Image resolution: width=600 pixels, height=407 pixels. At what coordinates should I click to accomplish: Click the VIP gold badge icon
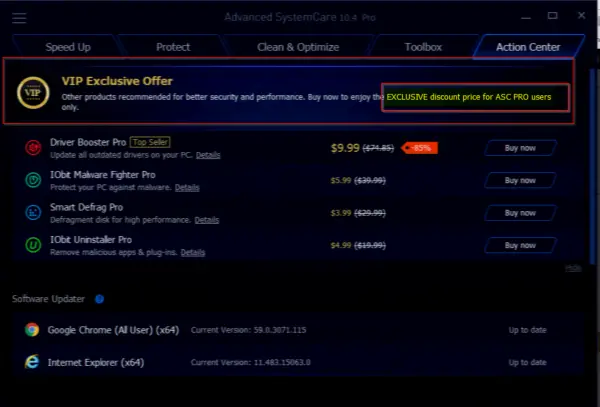pyautogui.click(x=33, y=93)
